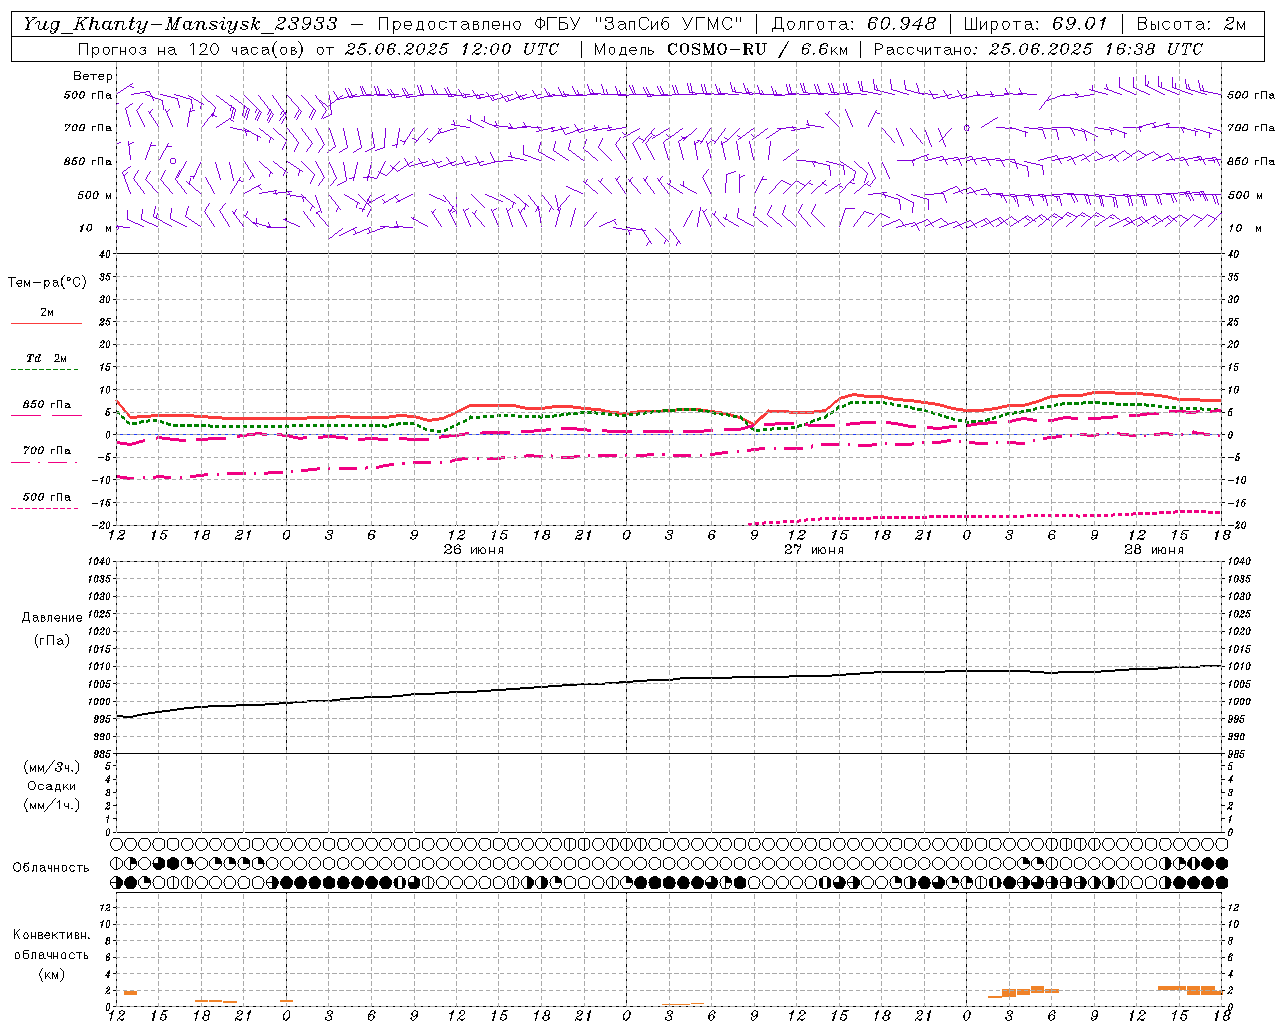Click the (км) convective cloud unit label
The image size is (1280, 1024).
[x=52, y=974]
